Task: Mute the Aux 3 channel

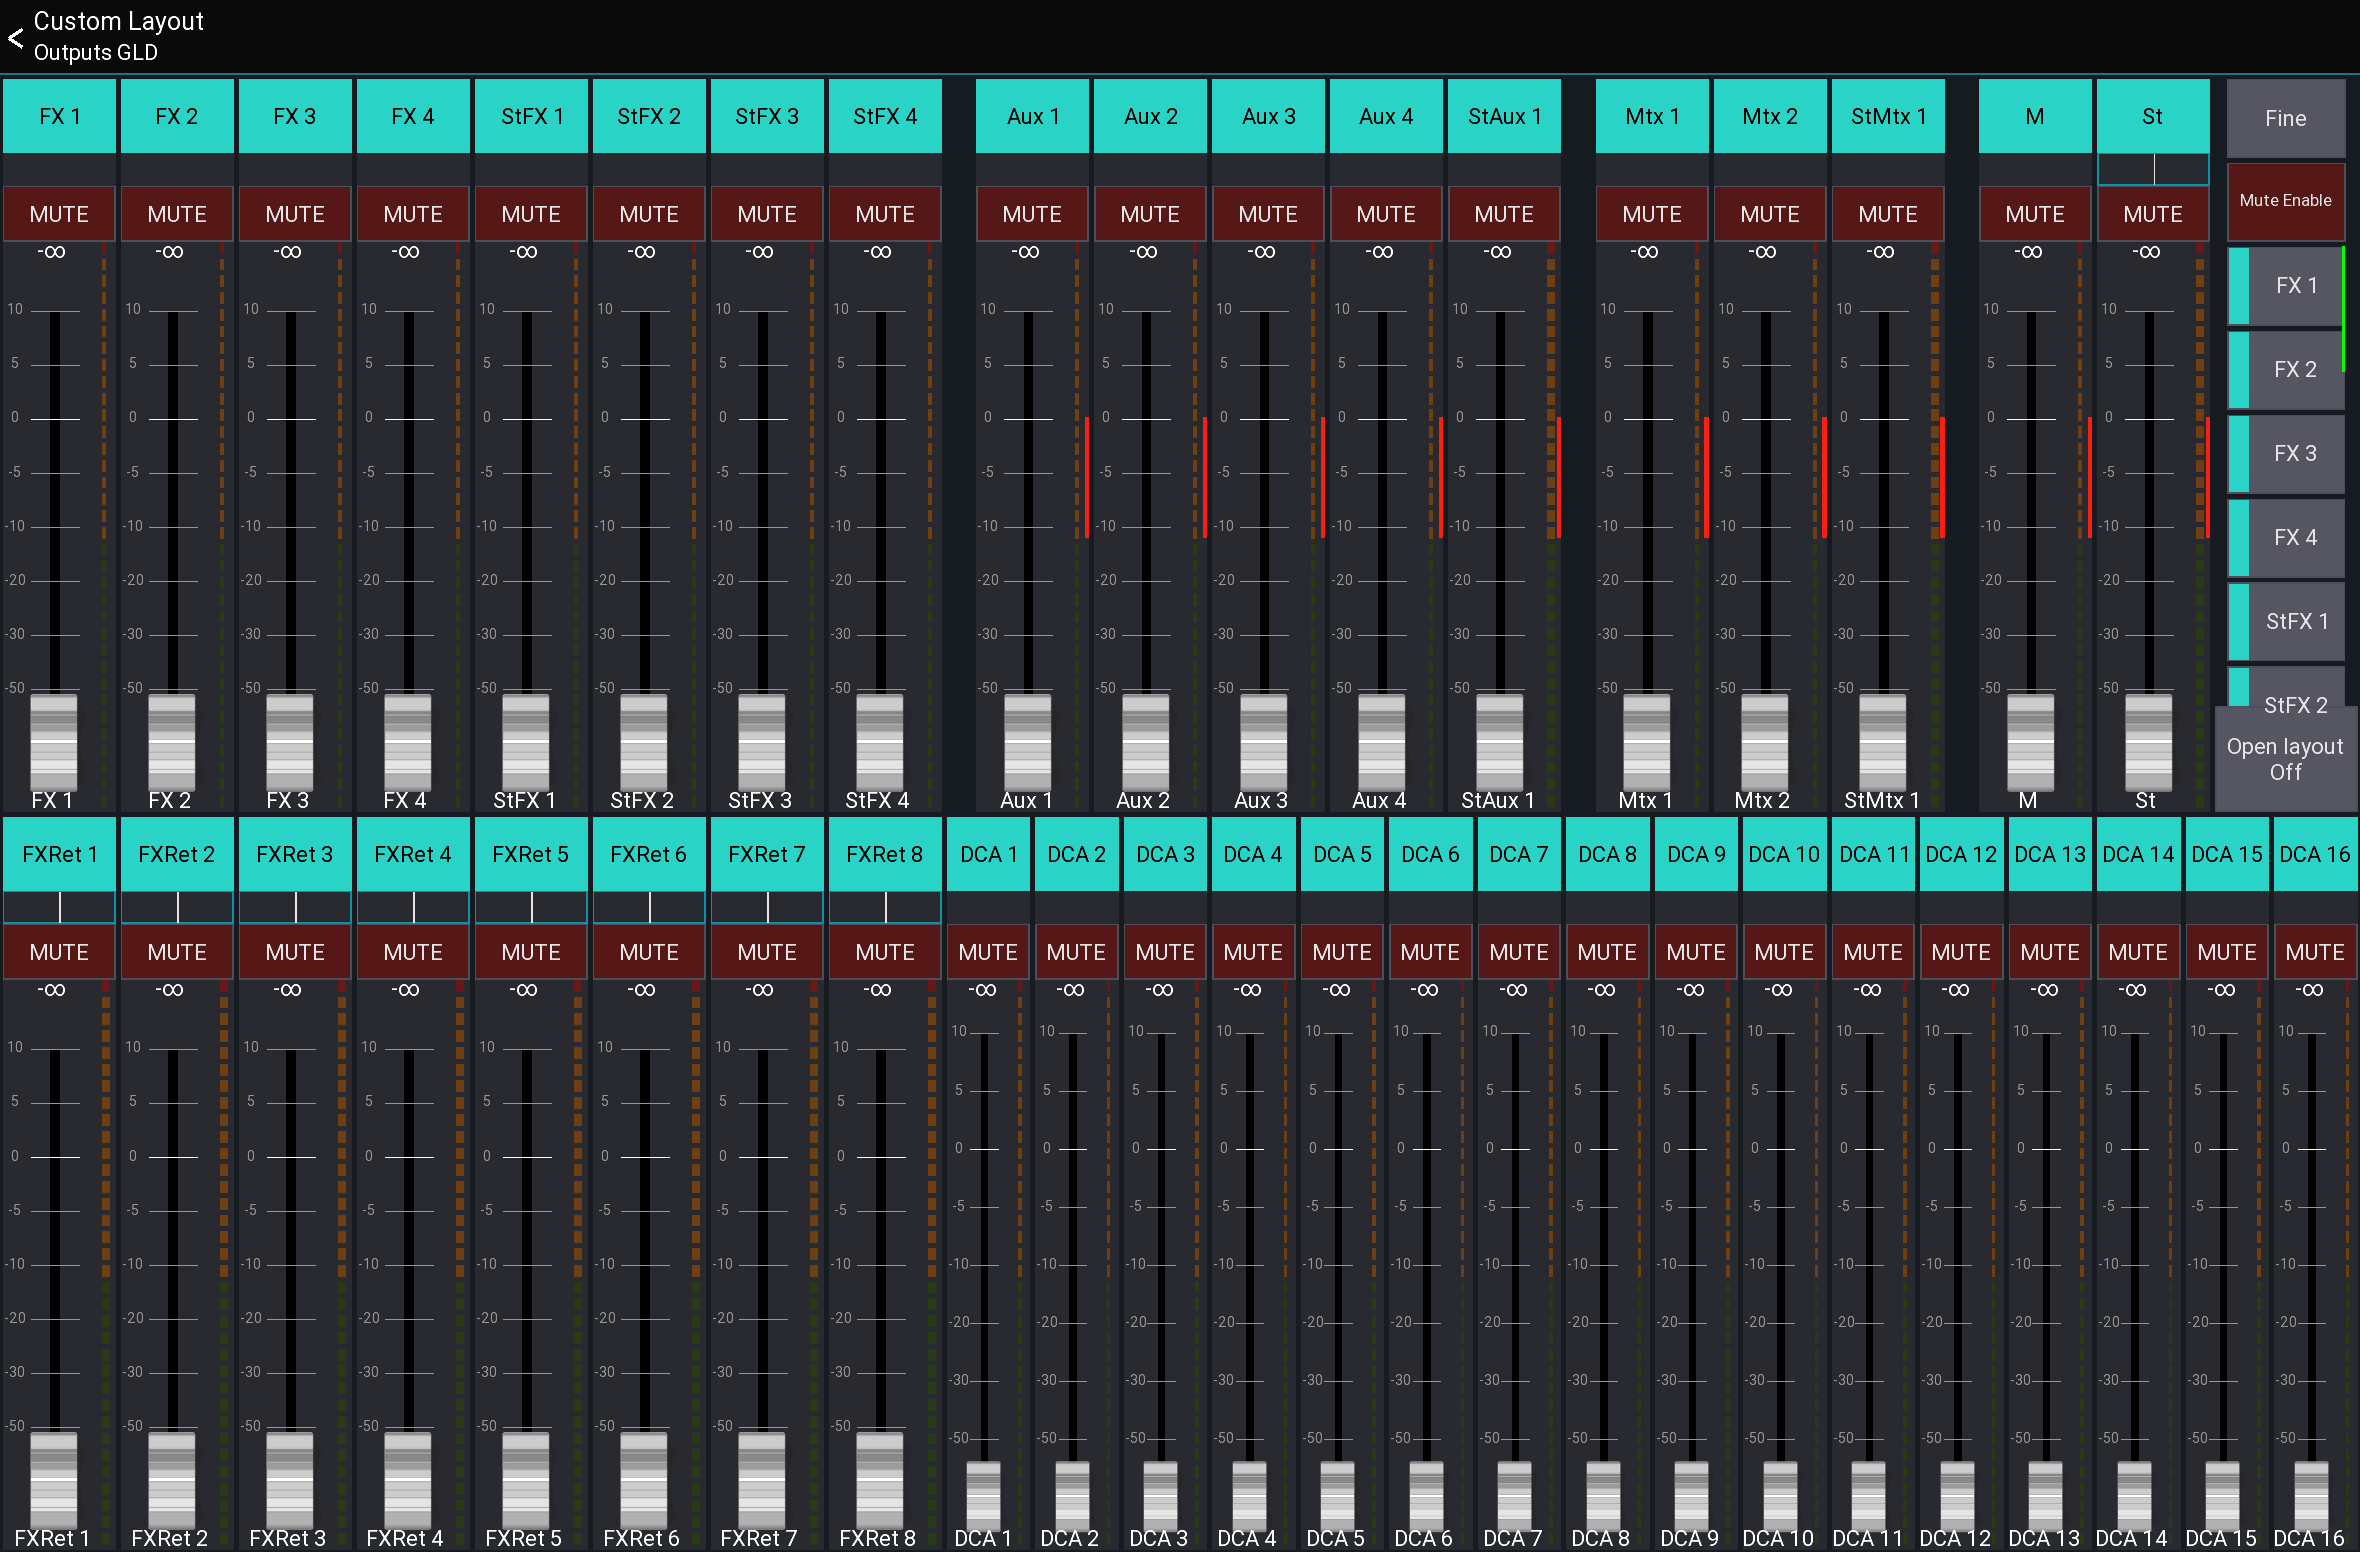Action: point(1268,214)
